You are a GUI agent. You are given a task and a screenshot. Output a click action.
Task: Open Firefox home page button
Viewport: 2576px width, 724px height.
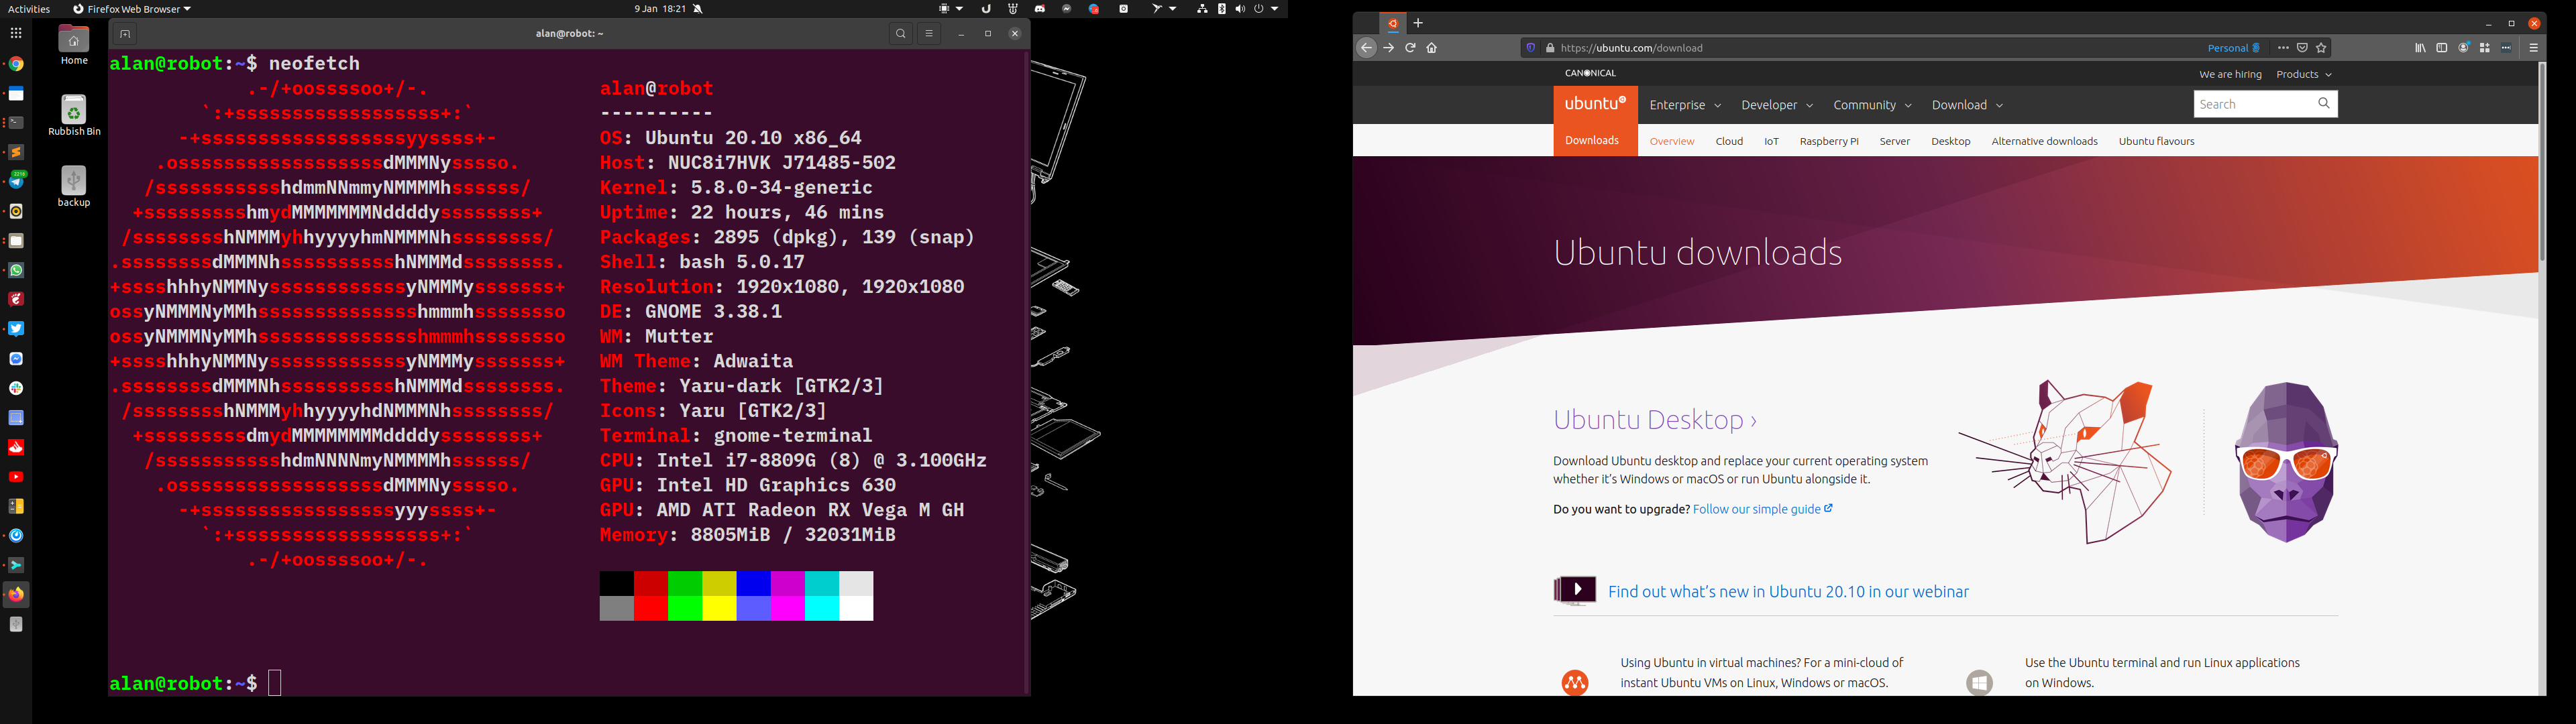click(1432, 48)
